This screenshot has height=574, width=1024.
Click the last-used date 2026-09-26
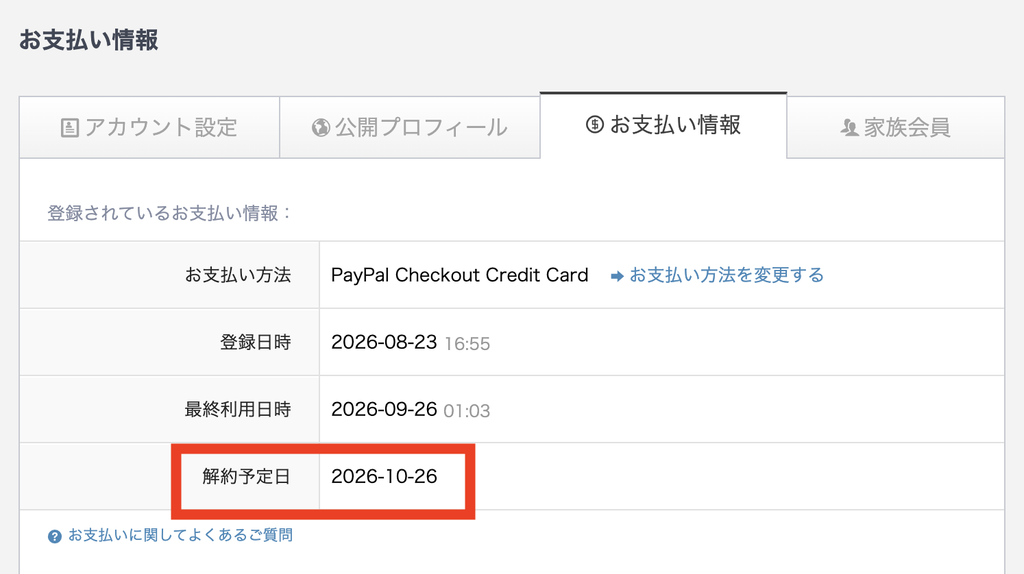pyautogui.click(x=384, y=409)
